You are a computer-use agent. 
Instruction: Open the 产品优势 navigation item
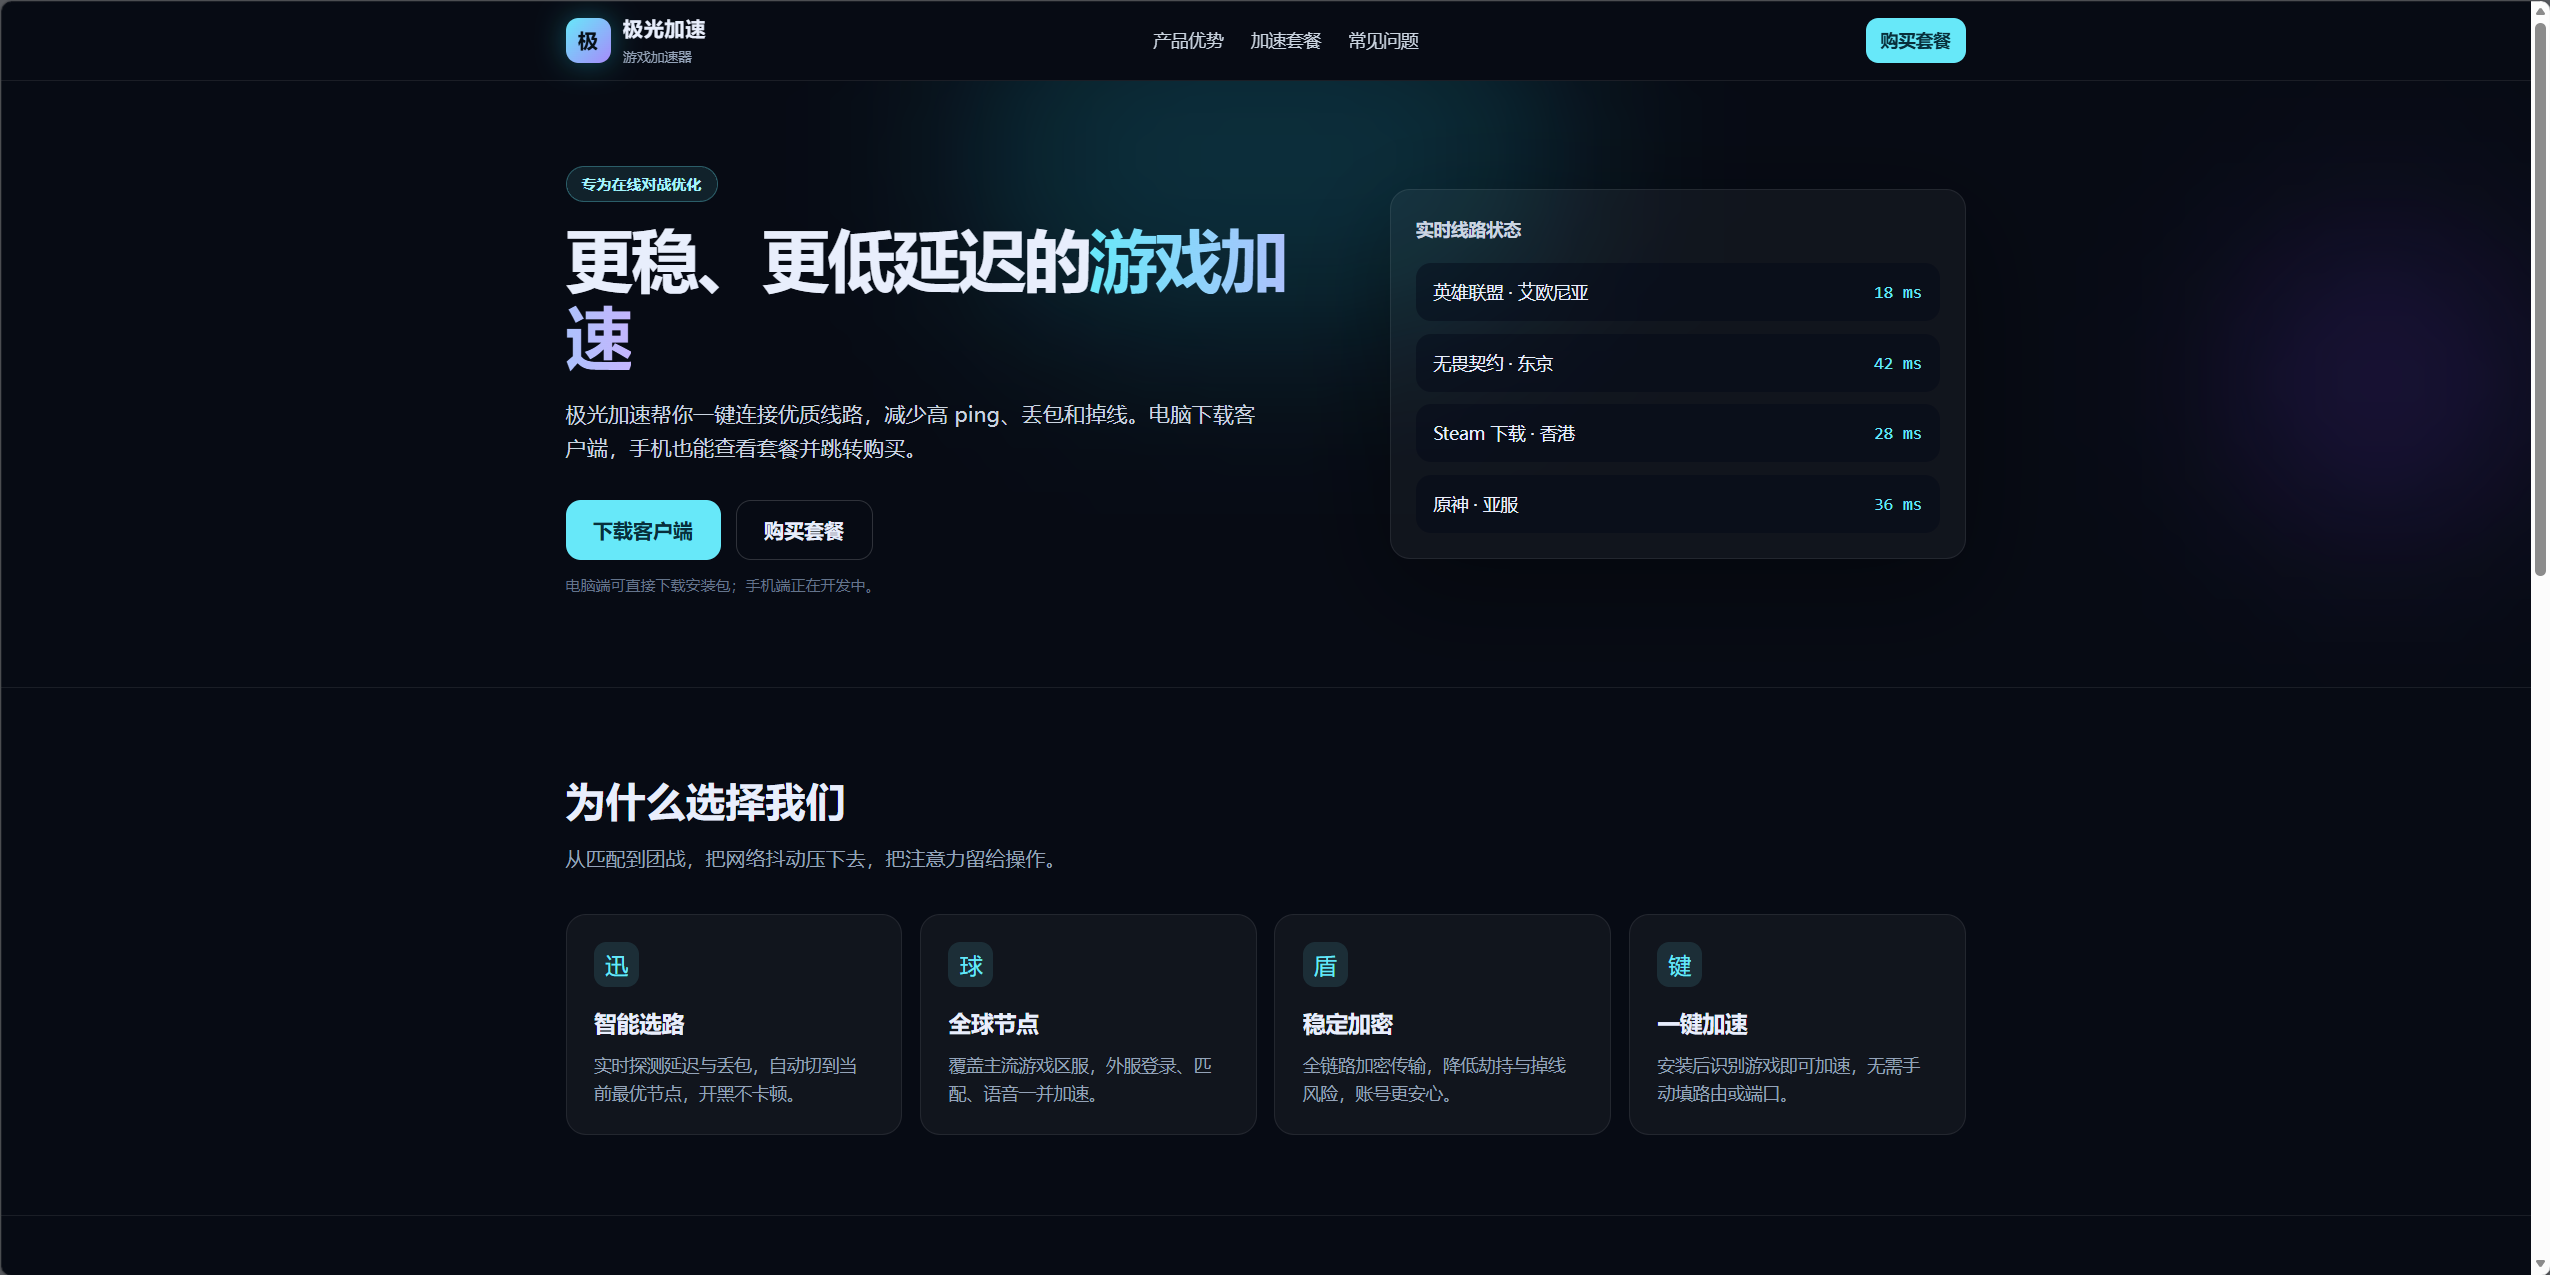1188,41
